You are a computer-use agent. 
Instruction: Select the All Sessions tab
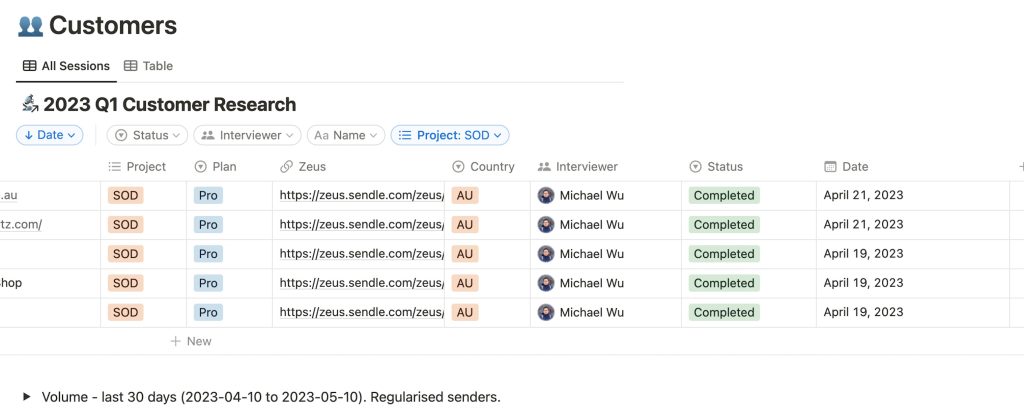[66, 66]
